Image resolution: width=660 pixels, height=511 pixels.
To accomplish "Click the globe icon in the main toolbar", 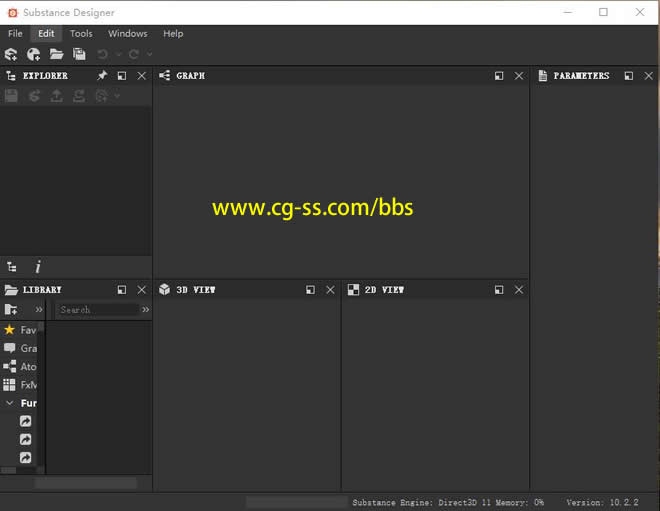I will (x=34, y=54).
